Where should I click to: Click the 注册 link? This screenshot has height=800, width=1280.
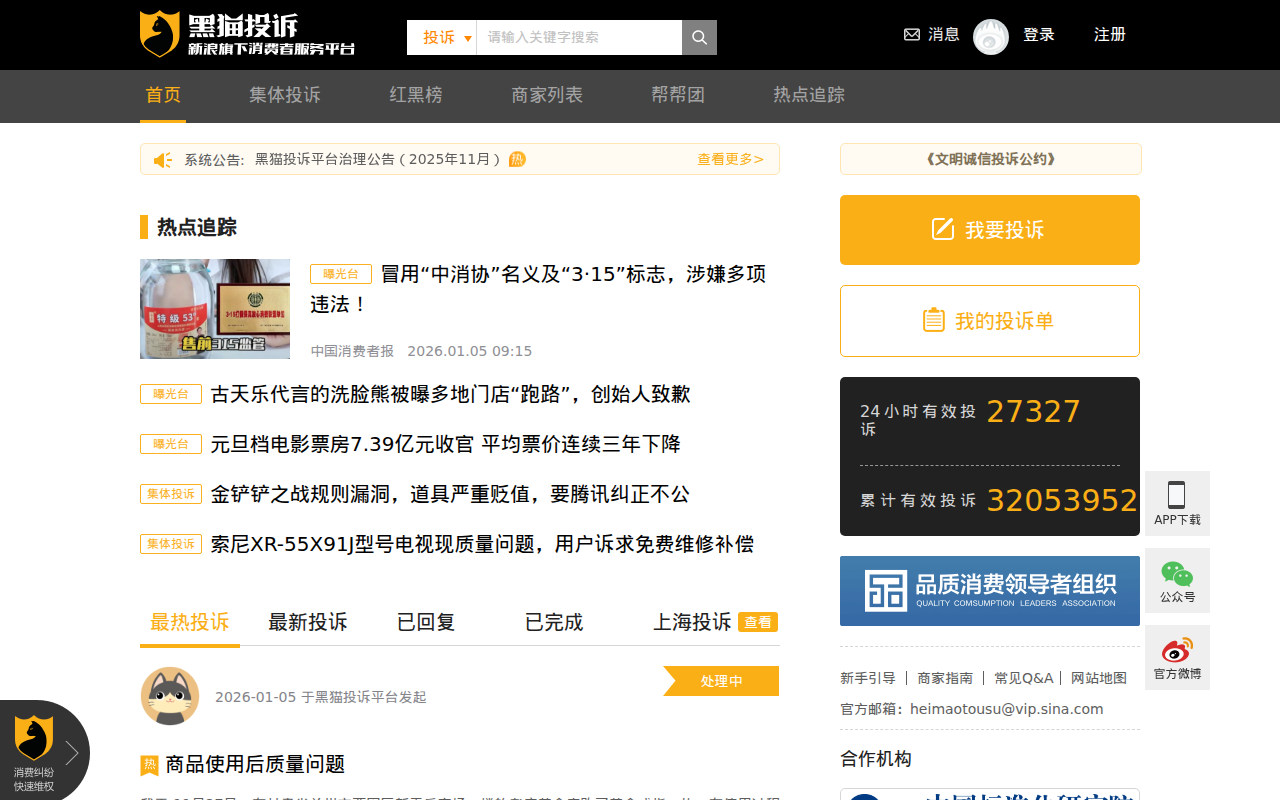(1110, 33)
